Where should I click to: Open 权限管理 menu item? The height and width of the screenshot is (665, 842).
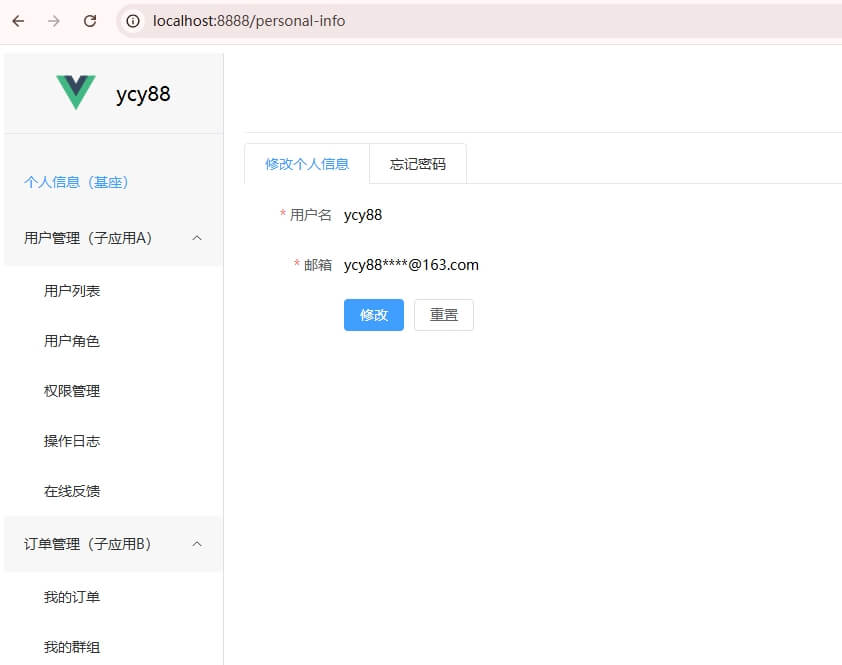72,391
